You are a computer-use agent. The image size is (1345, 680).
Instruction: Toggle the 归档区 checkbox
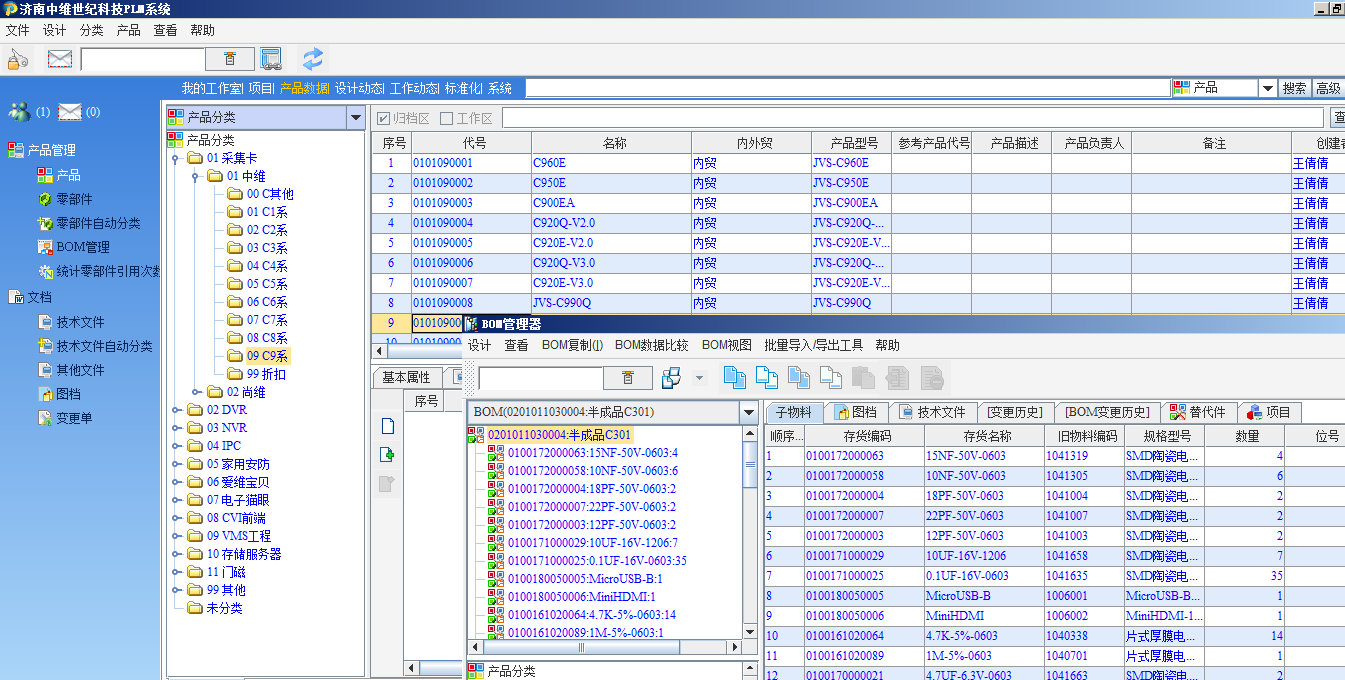(x=383, y=118)
